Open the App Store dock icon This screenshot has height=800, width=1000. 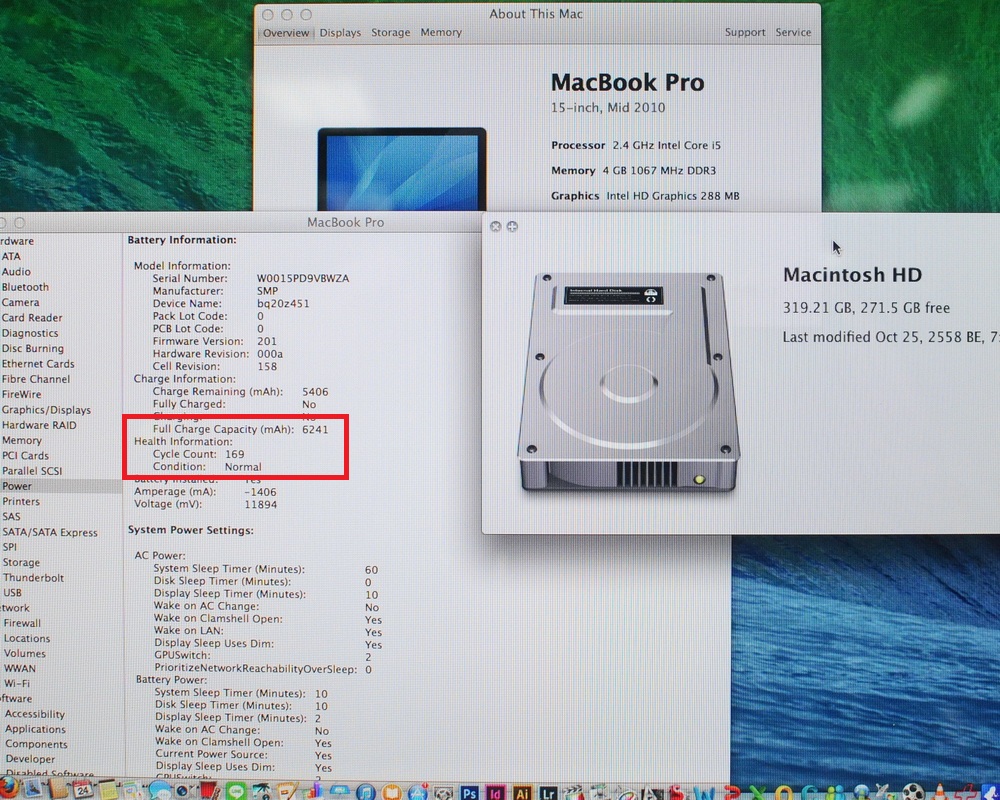pyautogui.click(x=418, y=792)
